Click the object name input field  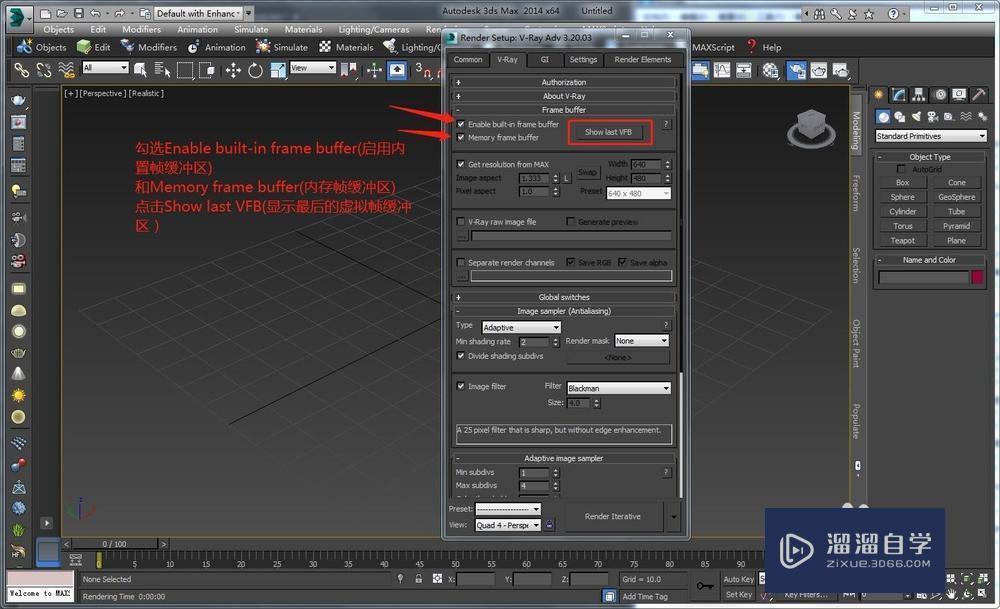click(x=923, y=277)
